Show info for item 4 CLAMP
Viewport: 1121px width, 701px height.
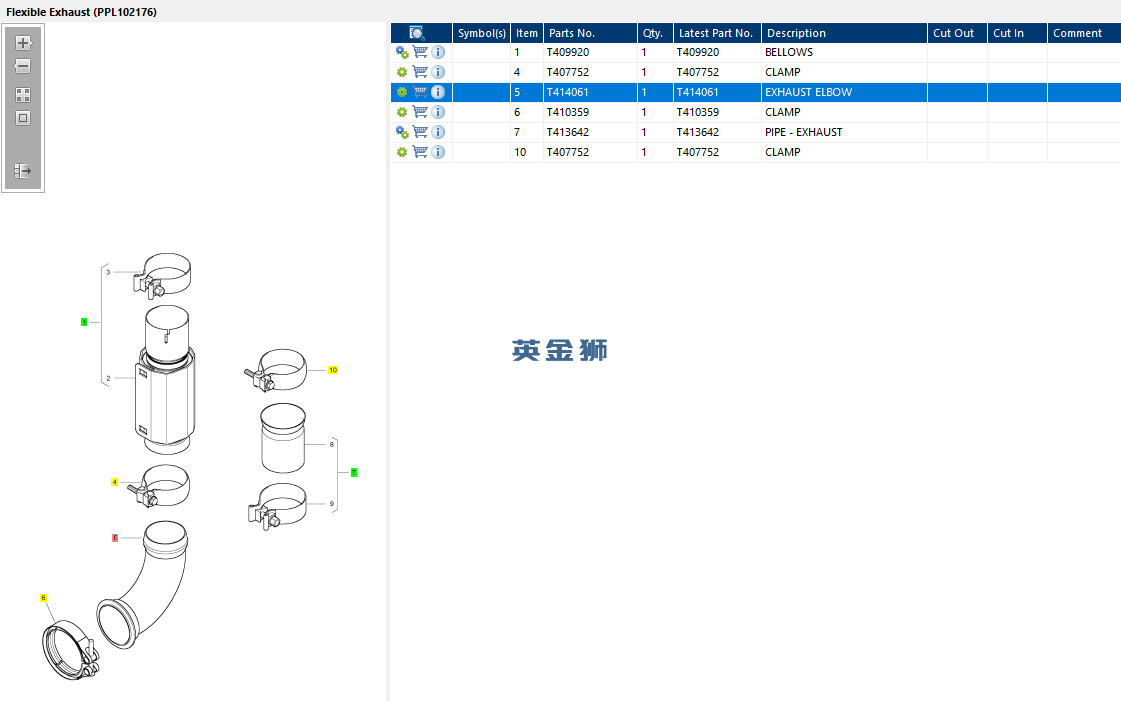coord(438,72)
